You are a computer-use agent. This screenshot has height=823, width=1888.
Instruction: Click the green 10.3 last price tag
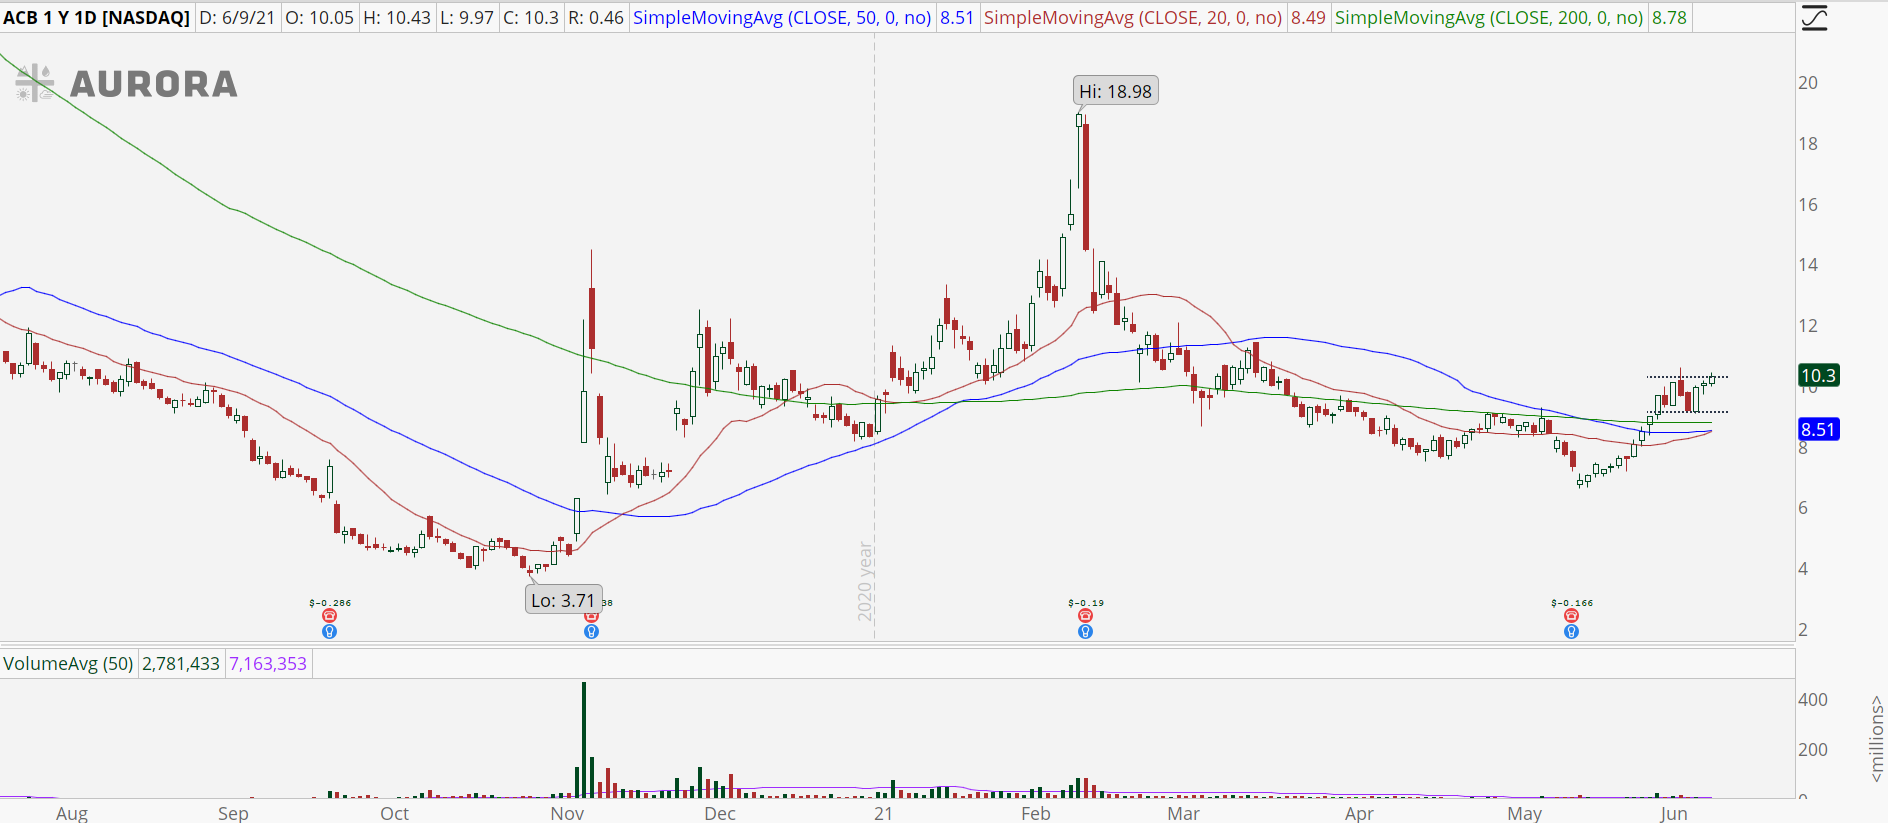click(1818, 376)
